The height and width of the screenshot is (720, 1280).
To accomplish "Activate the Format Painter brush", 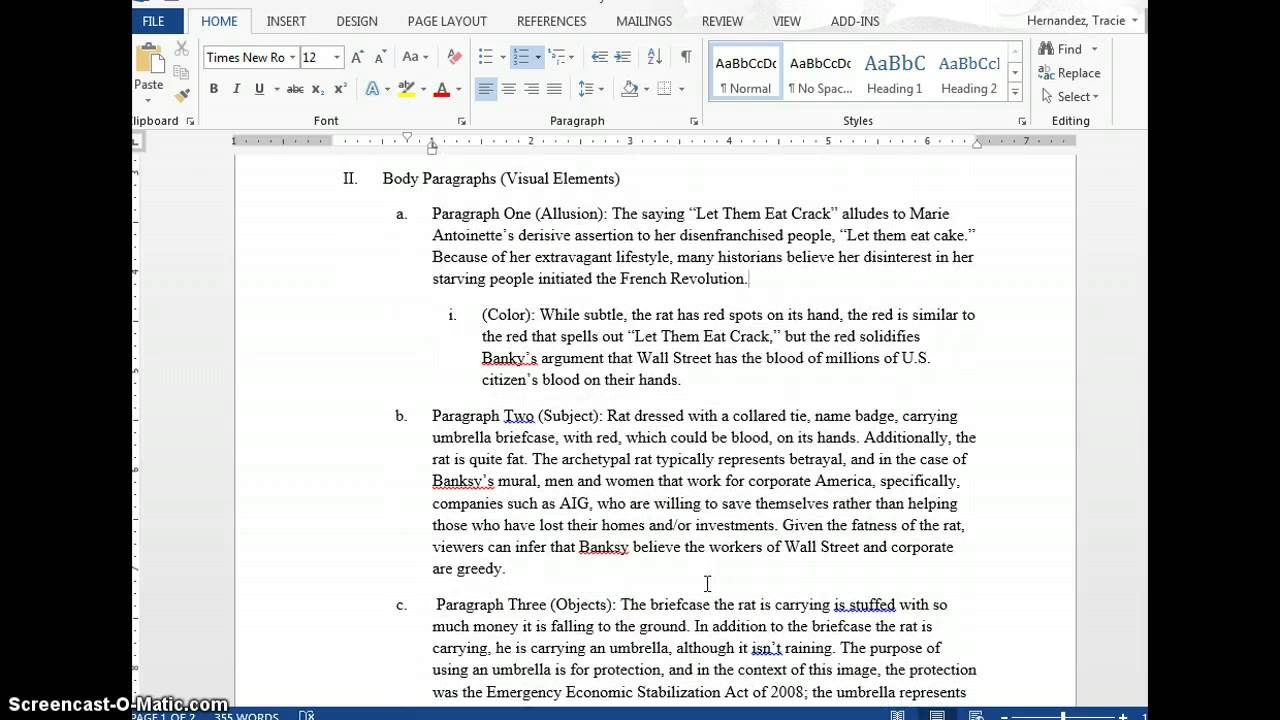I will click(x=182, y=96).
